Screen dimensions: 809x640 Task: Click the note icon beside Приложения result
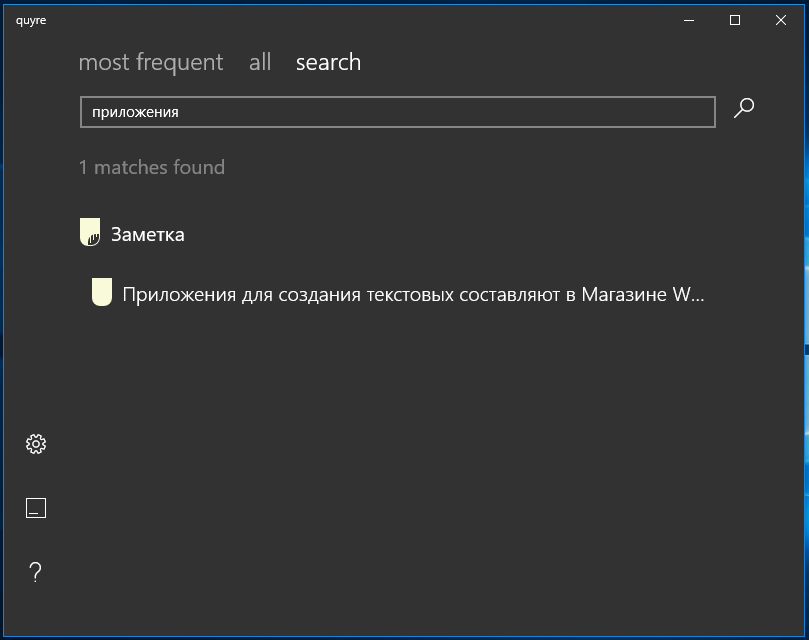pyautogui.click(x=102, y=292)
